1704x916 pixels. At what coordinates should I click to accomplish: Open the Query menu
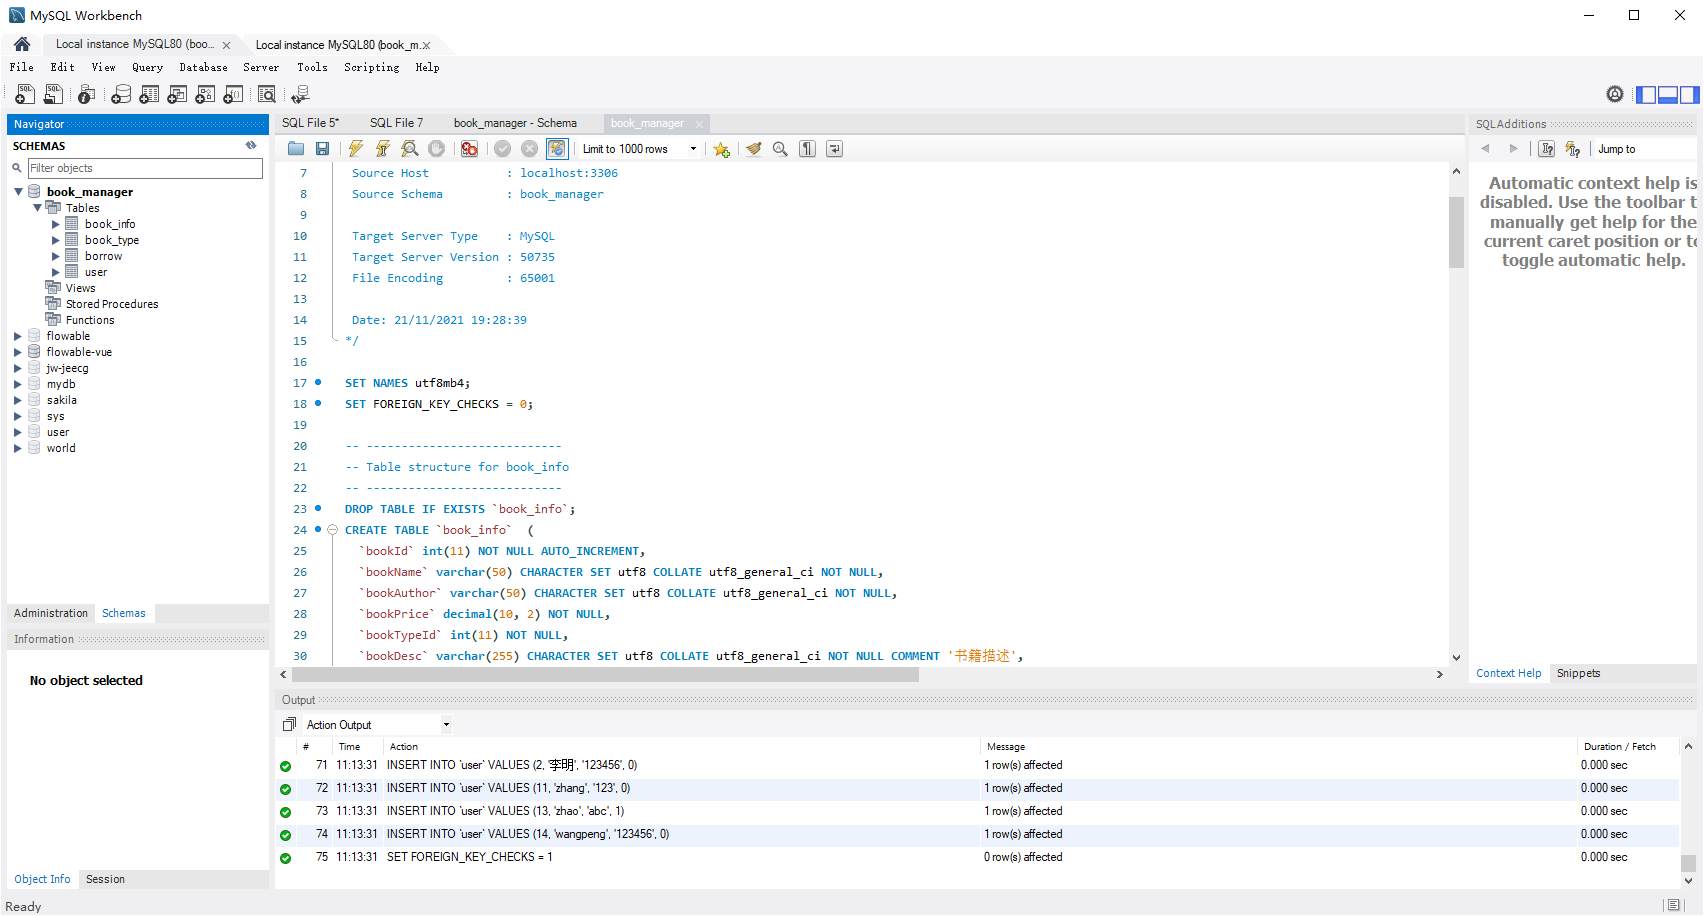click(x=147, y=68)
